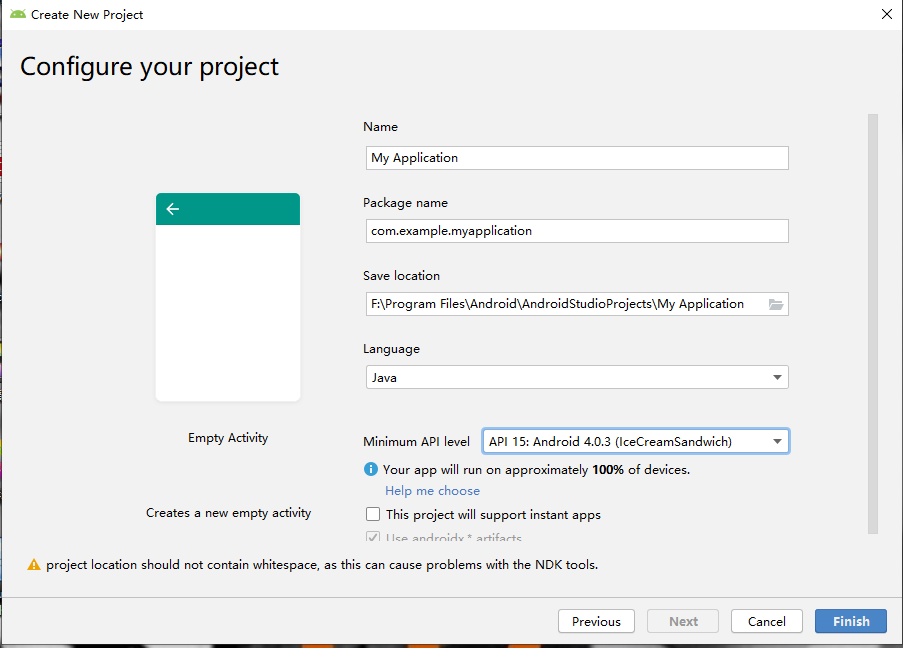Click the Save location path field
The height and width of the screenshot is (648, 903).
[560, 304]
